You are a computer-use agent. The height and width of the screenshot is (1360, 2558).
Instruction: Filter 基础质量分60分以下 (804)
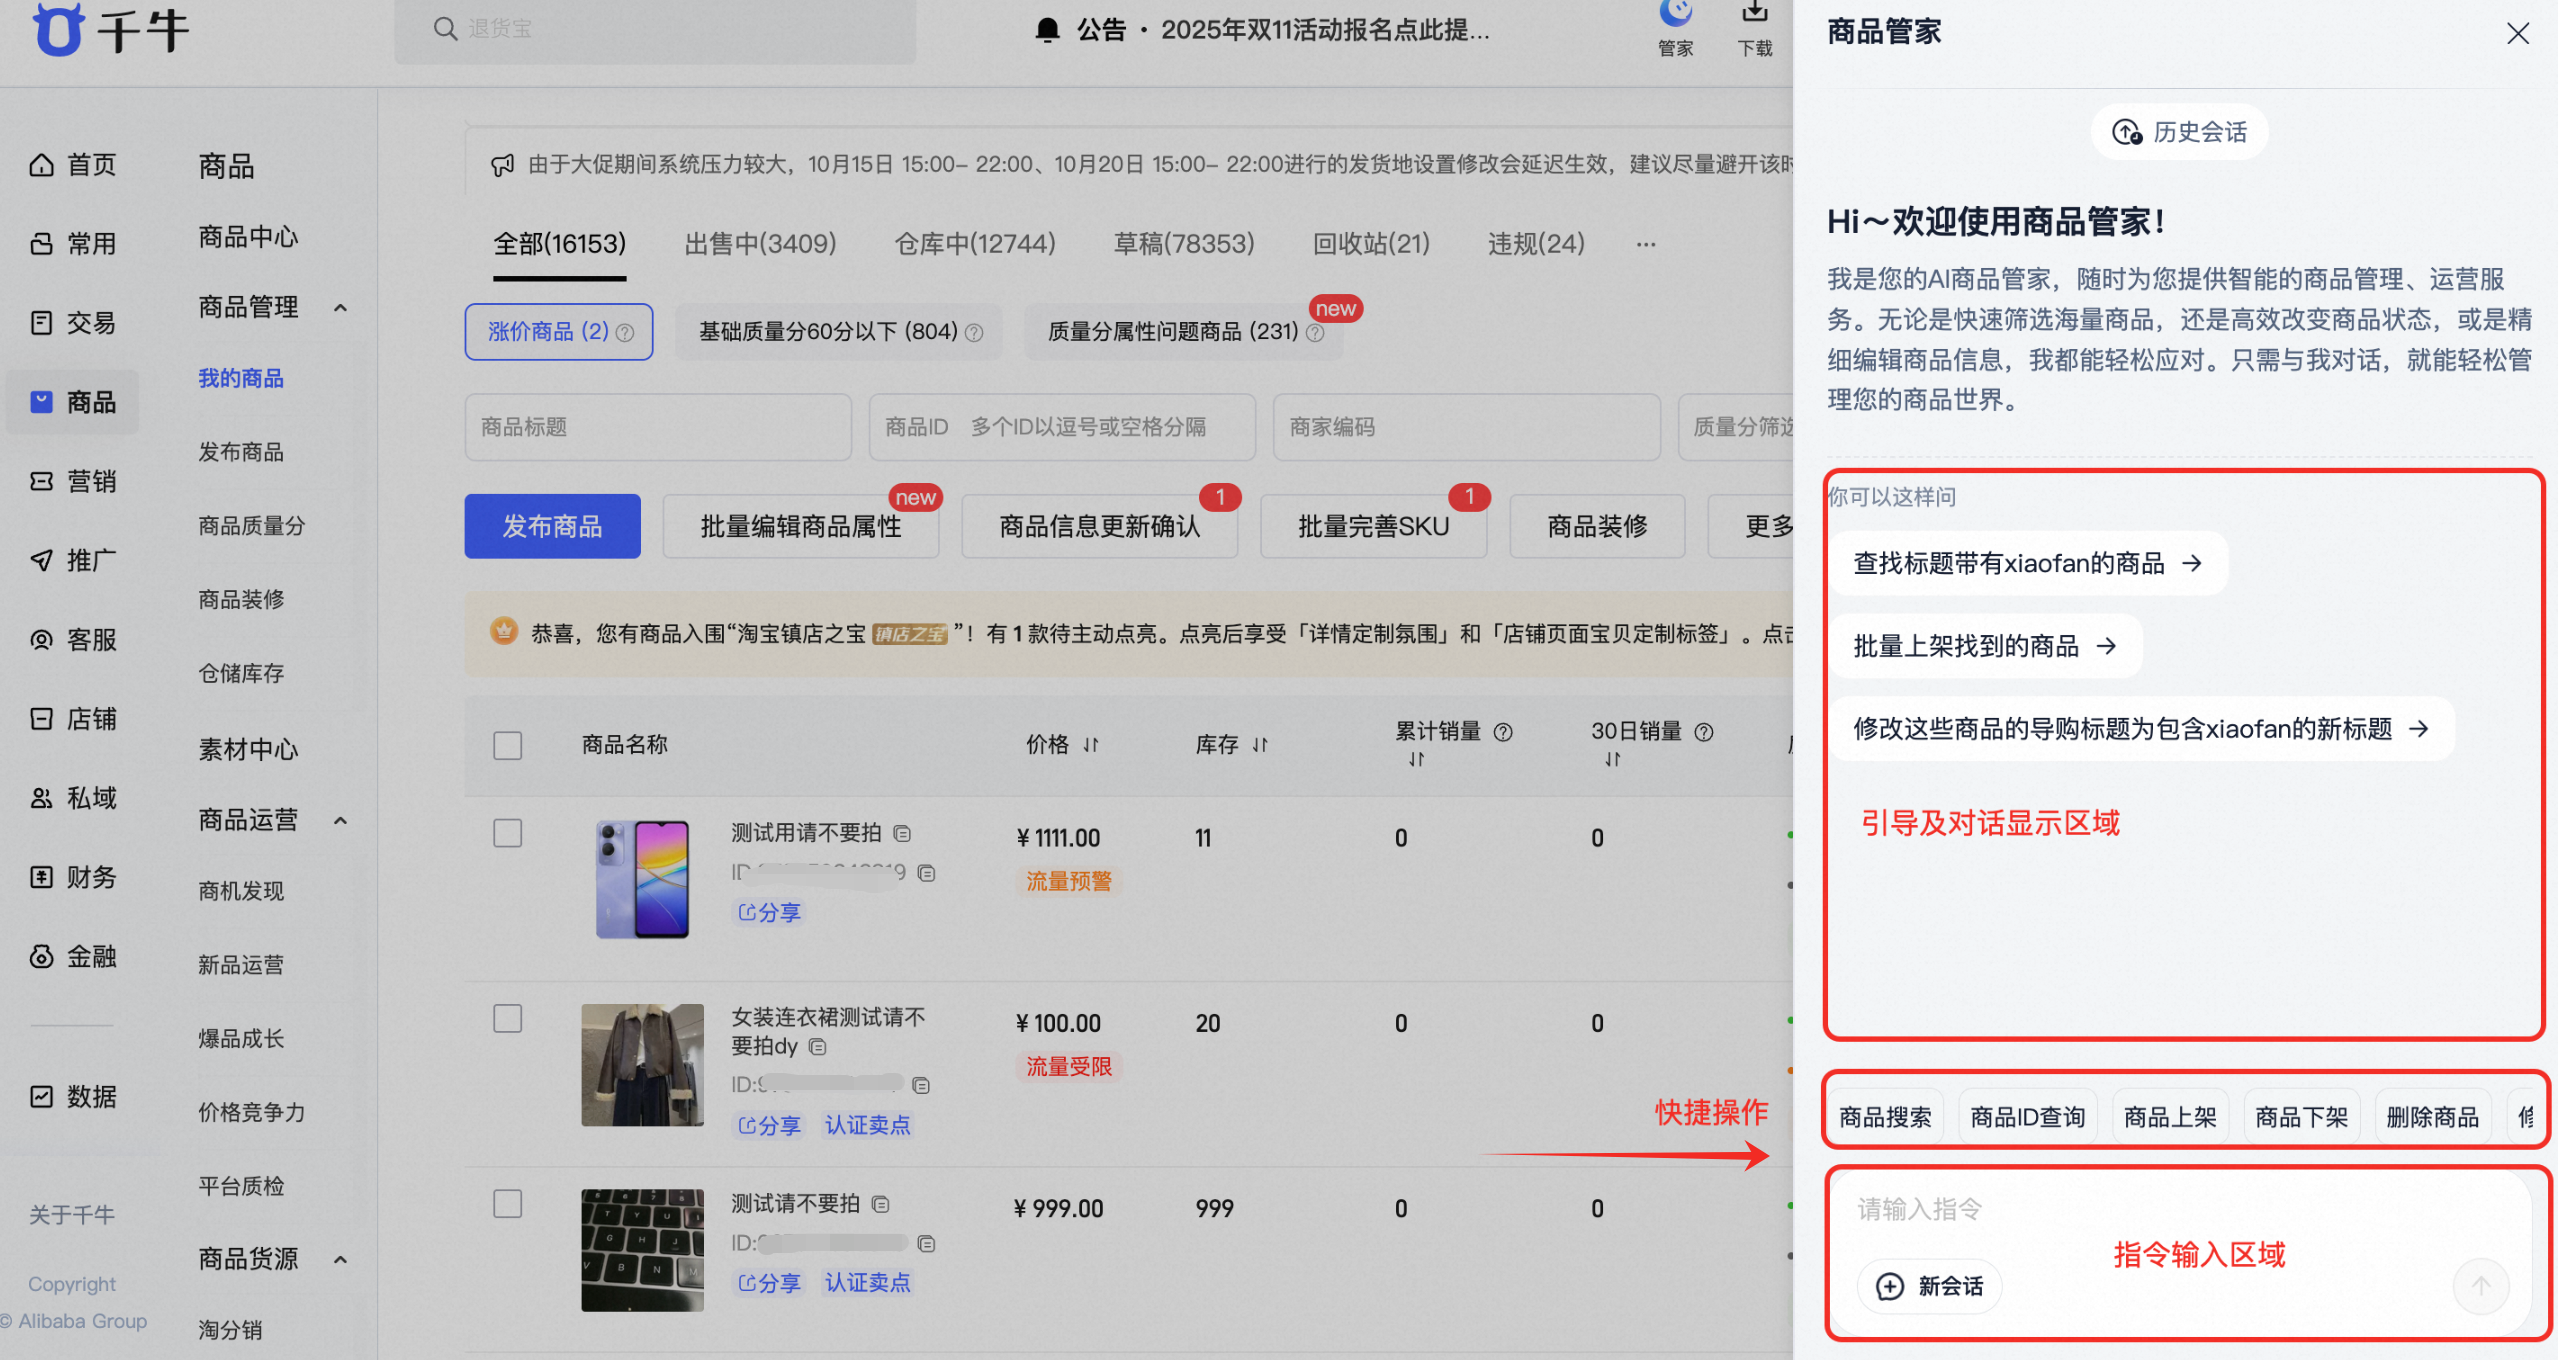pos(839,331)
